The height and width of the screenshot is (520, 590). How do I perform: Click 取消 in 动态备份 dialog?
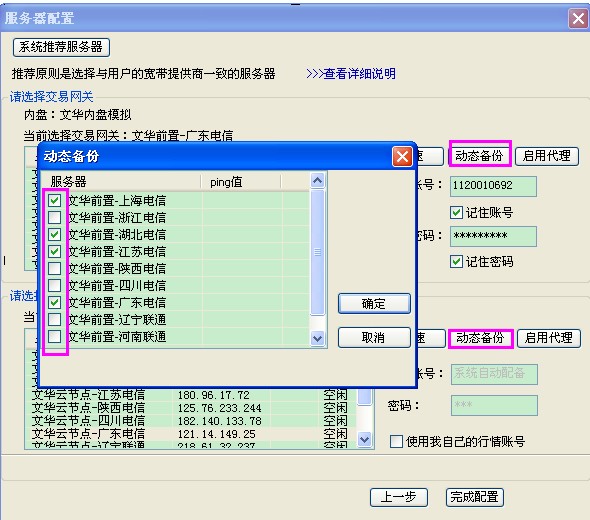click(374, 338)
